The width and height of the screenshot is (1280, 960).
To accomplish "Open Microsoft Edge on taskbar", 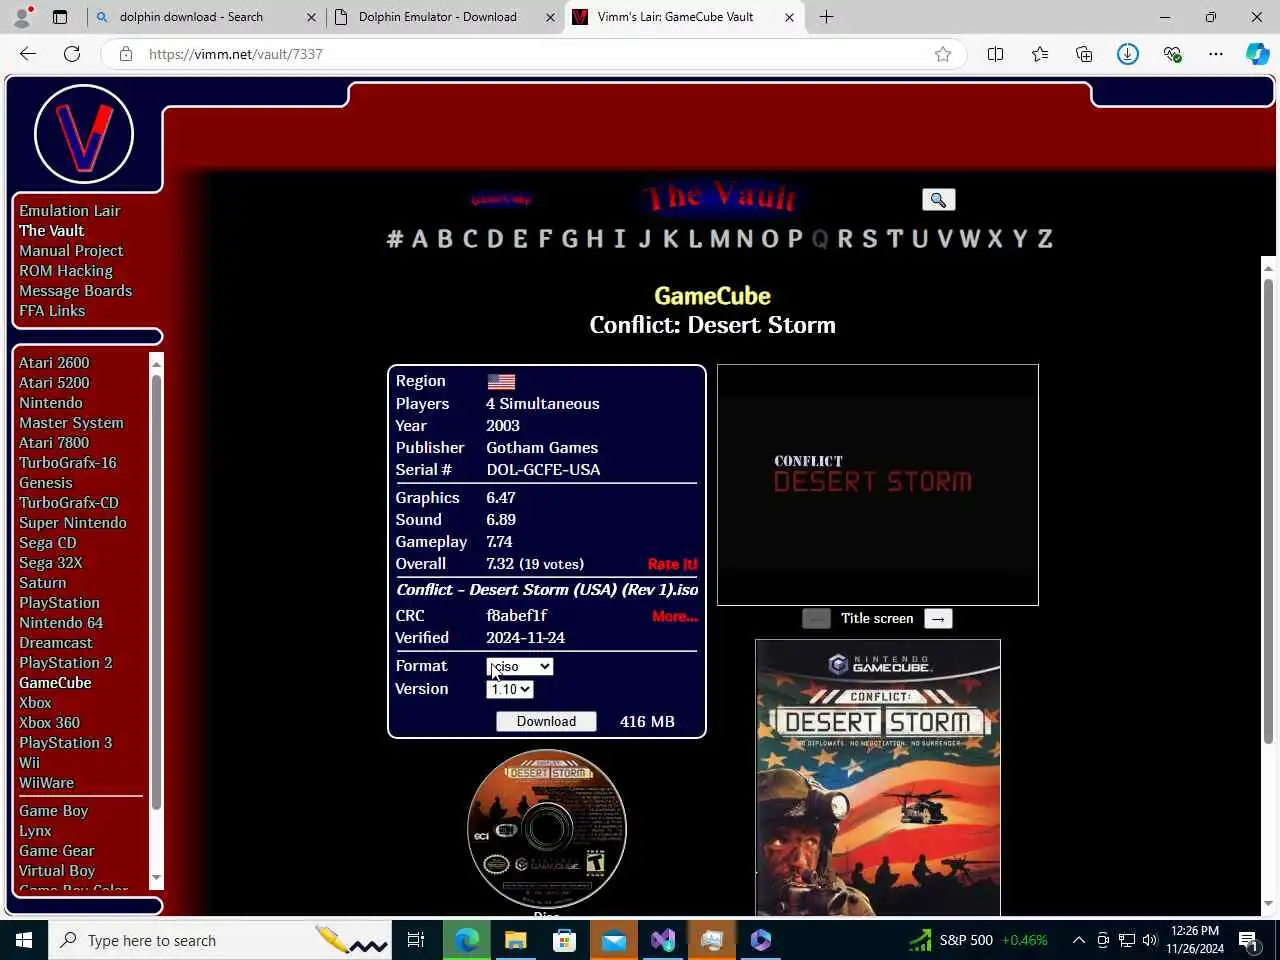I will click(x=467, y=940).
